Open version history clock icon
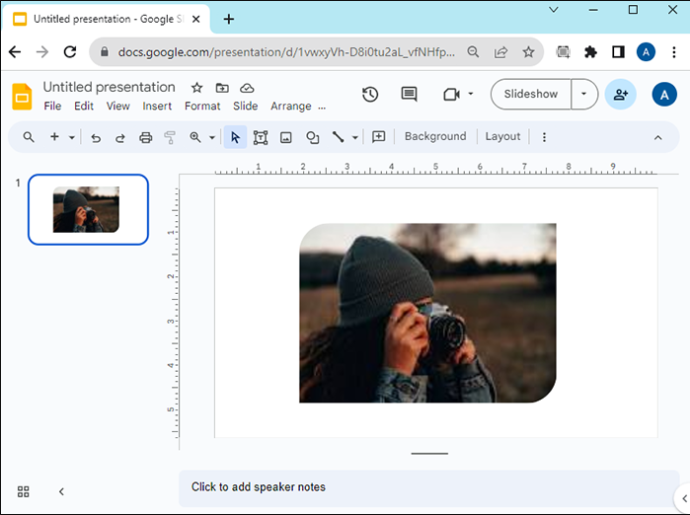 coord(370,94)
